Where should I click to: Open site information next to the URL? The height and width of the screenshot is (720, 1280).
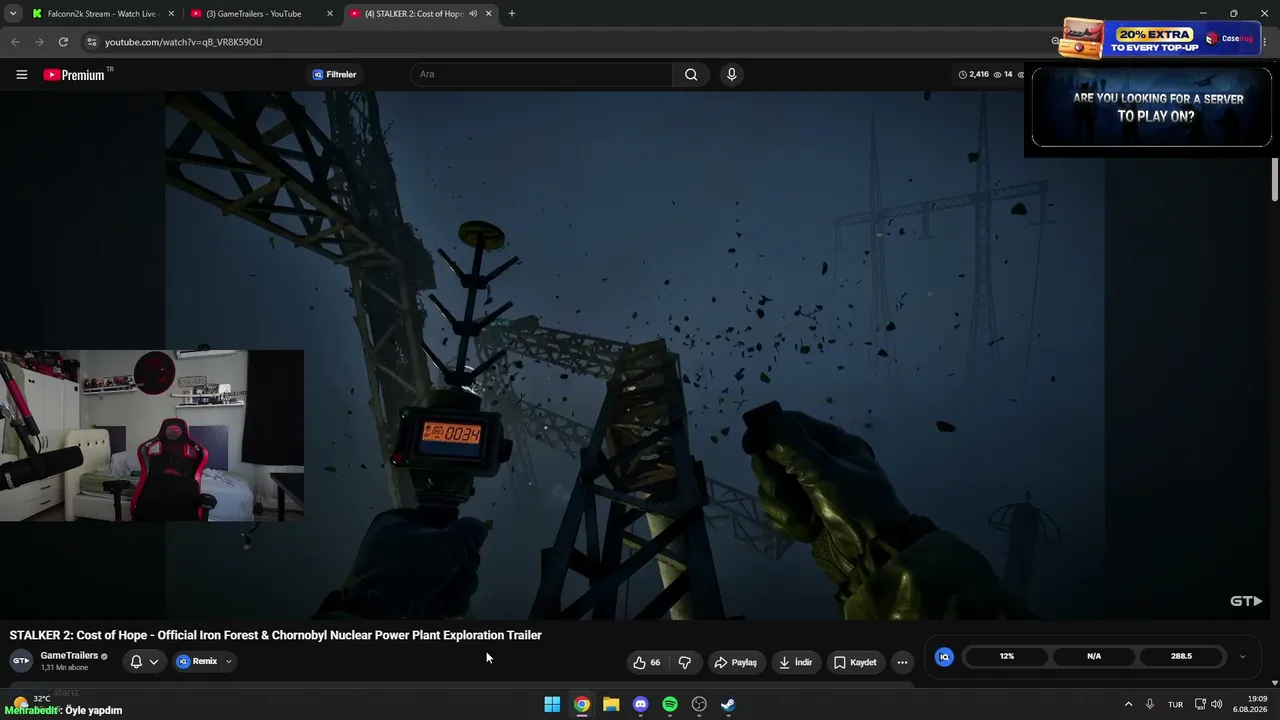91,42
